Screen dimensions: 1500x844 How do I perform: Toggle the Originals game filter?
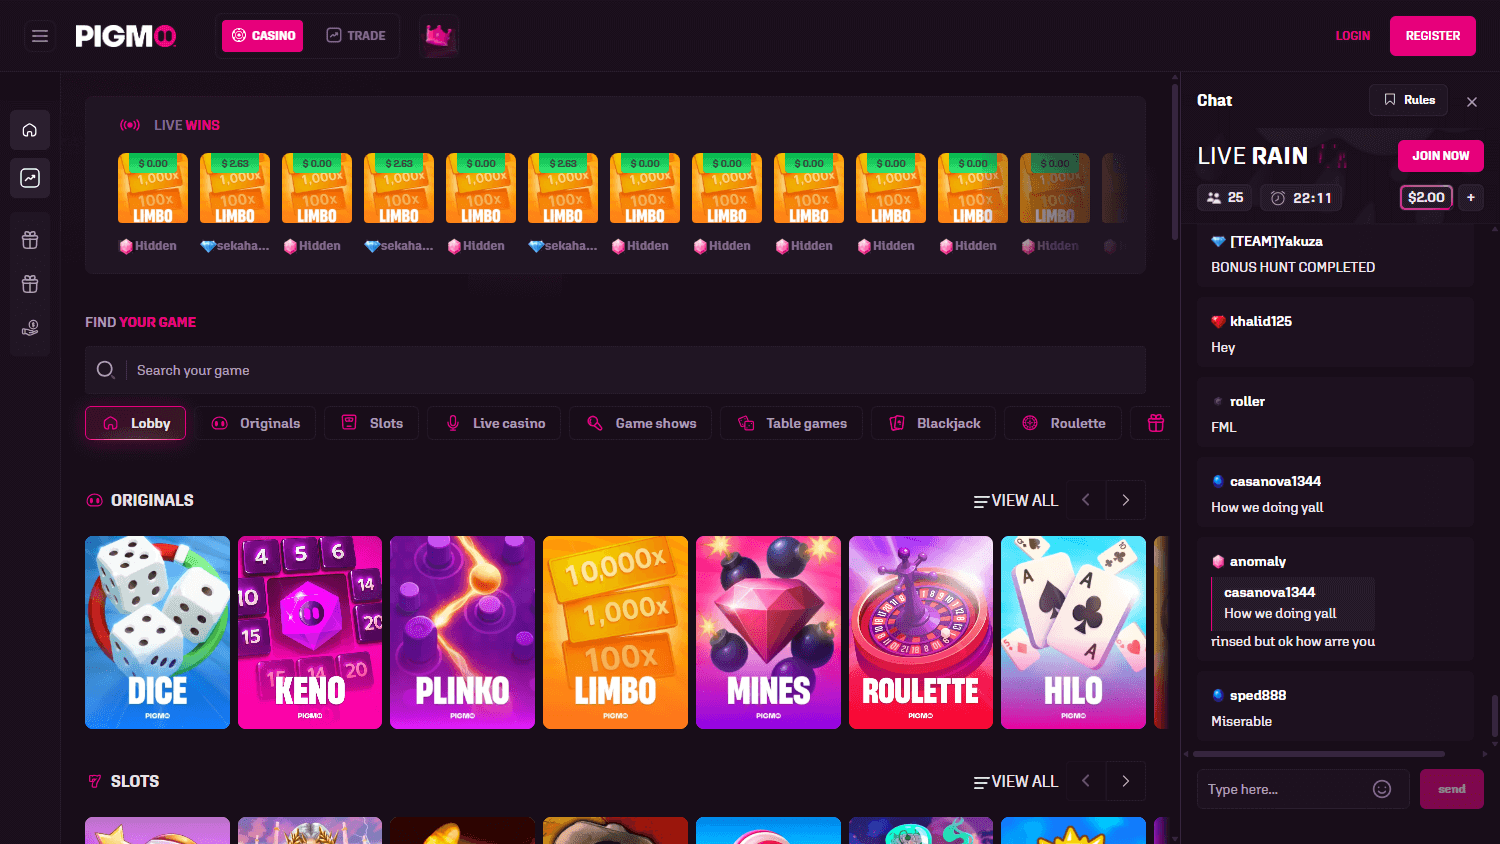(x=256, y=423)
